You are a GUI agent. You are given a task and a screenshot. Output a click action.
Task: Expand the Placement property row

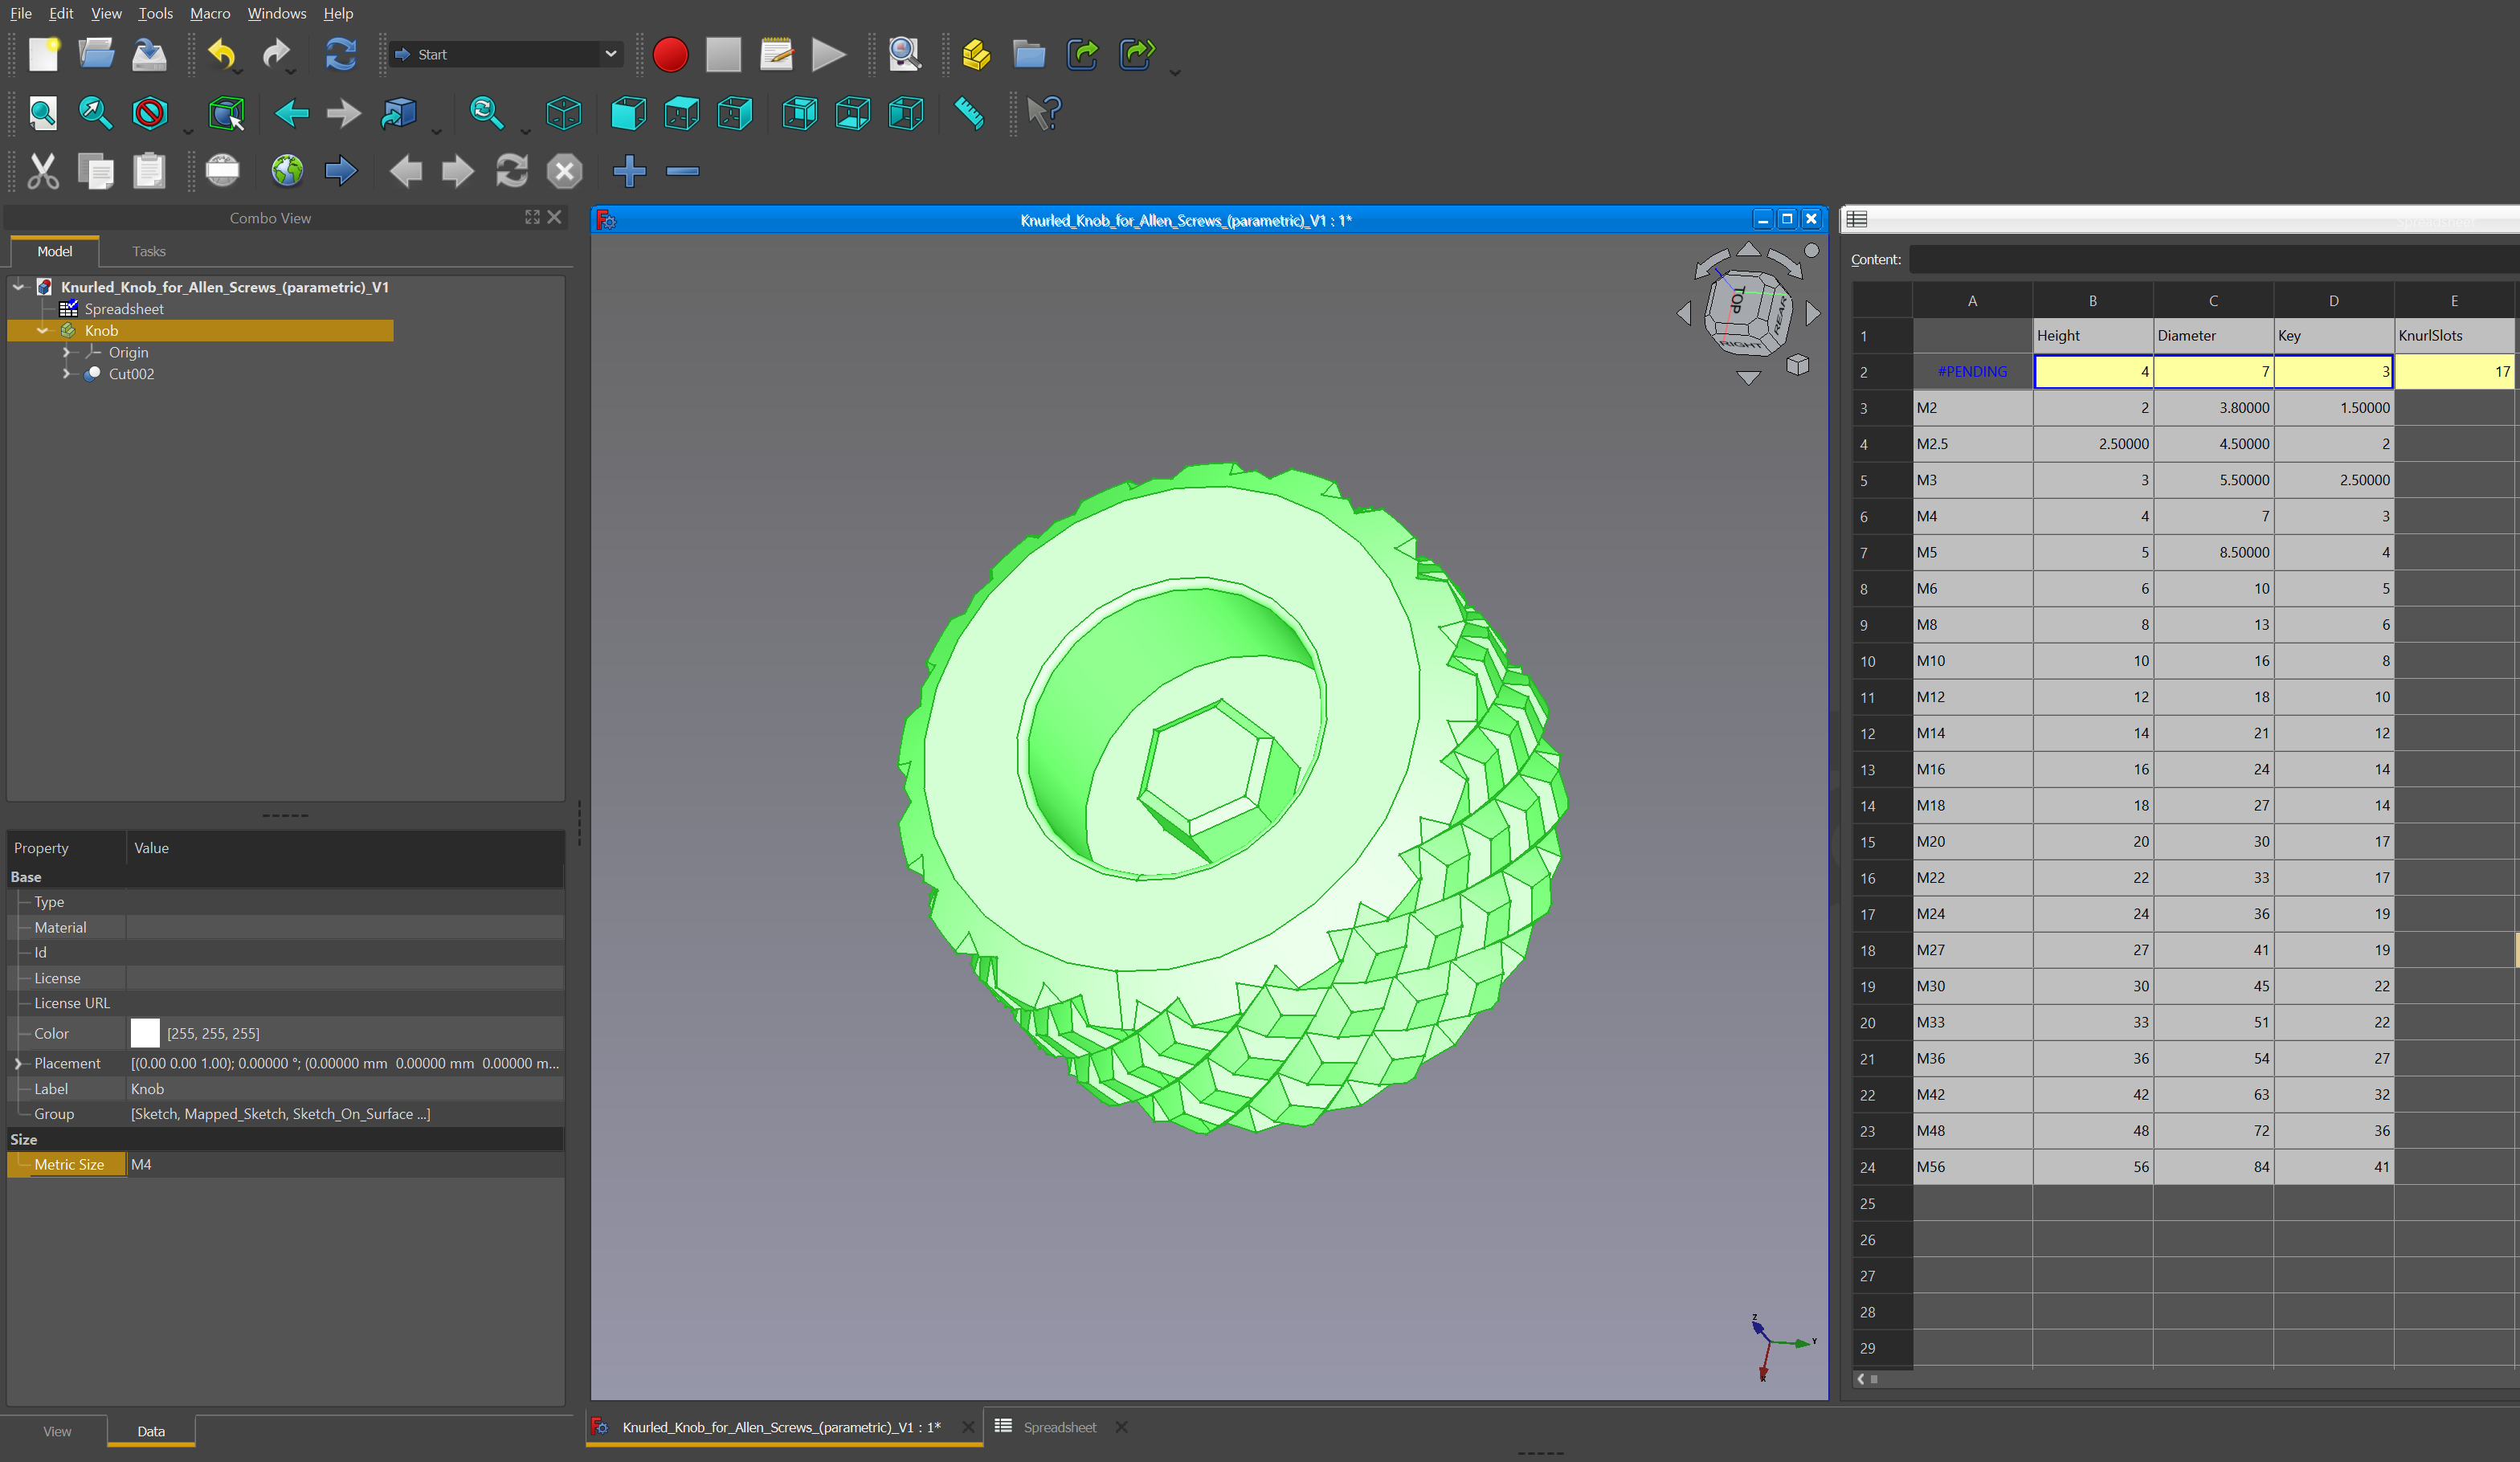coord(18,1063)
